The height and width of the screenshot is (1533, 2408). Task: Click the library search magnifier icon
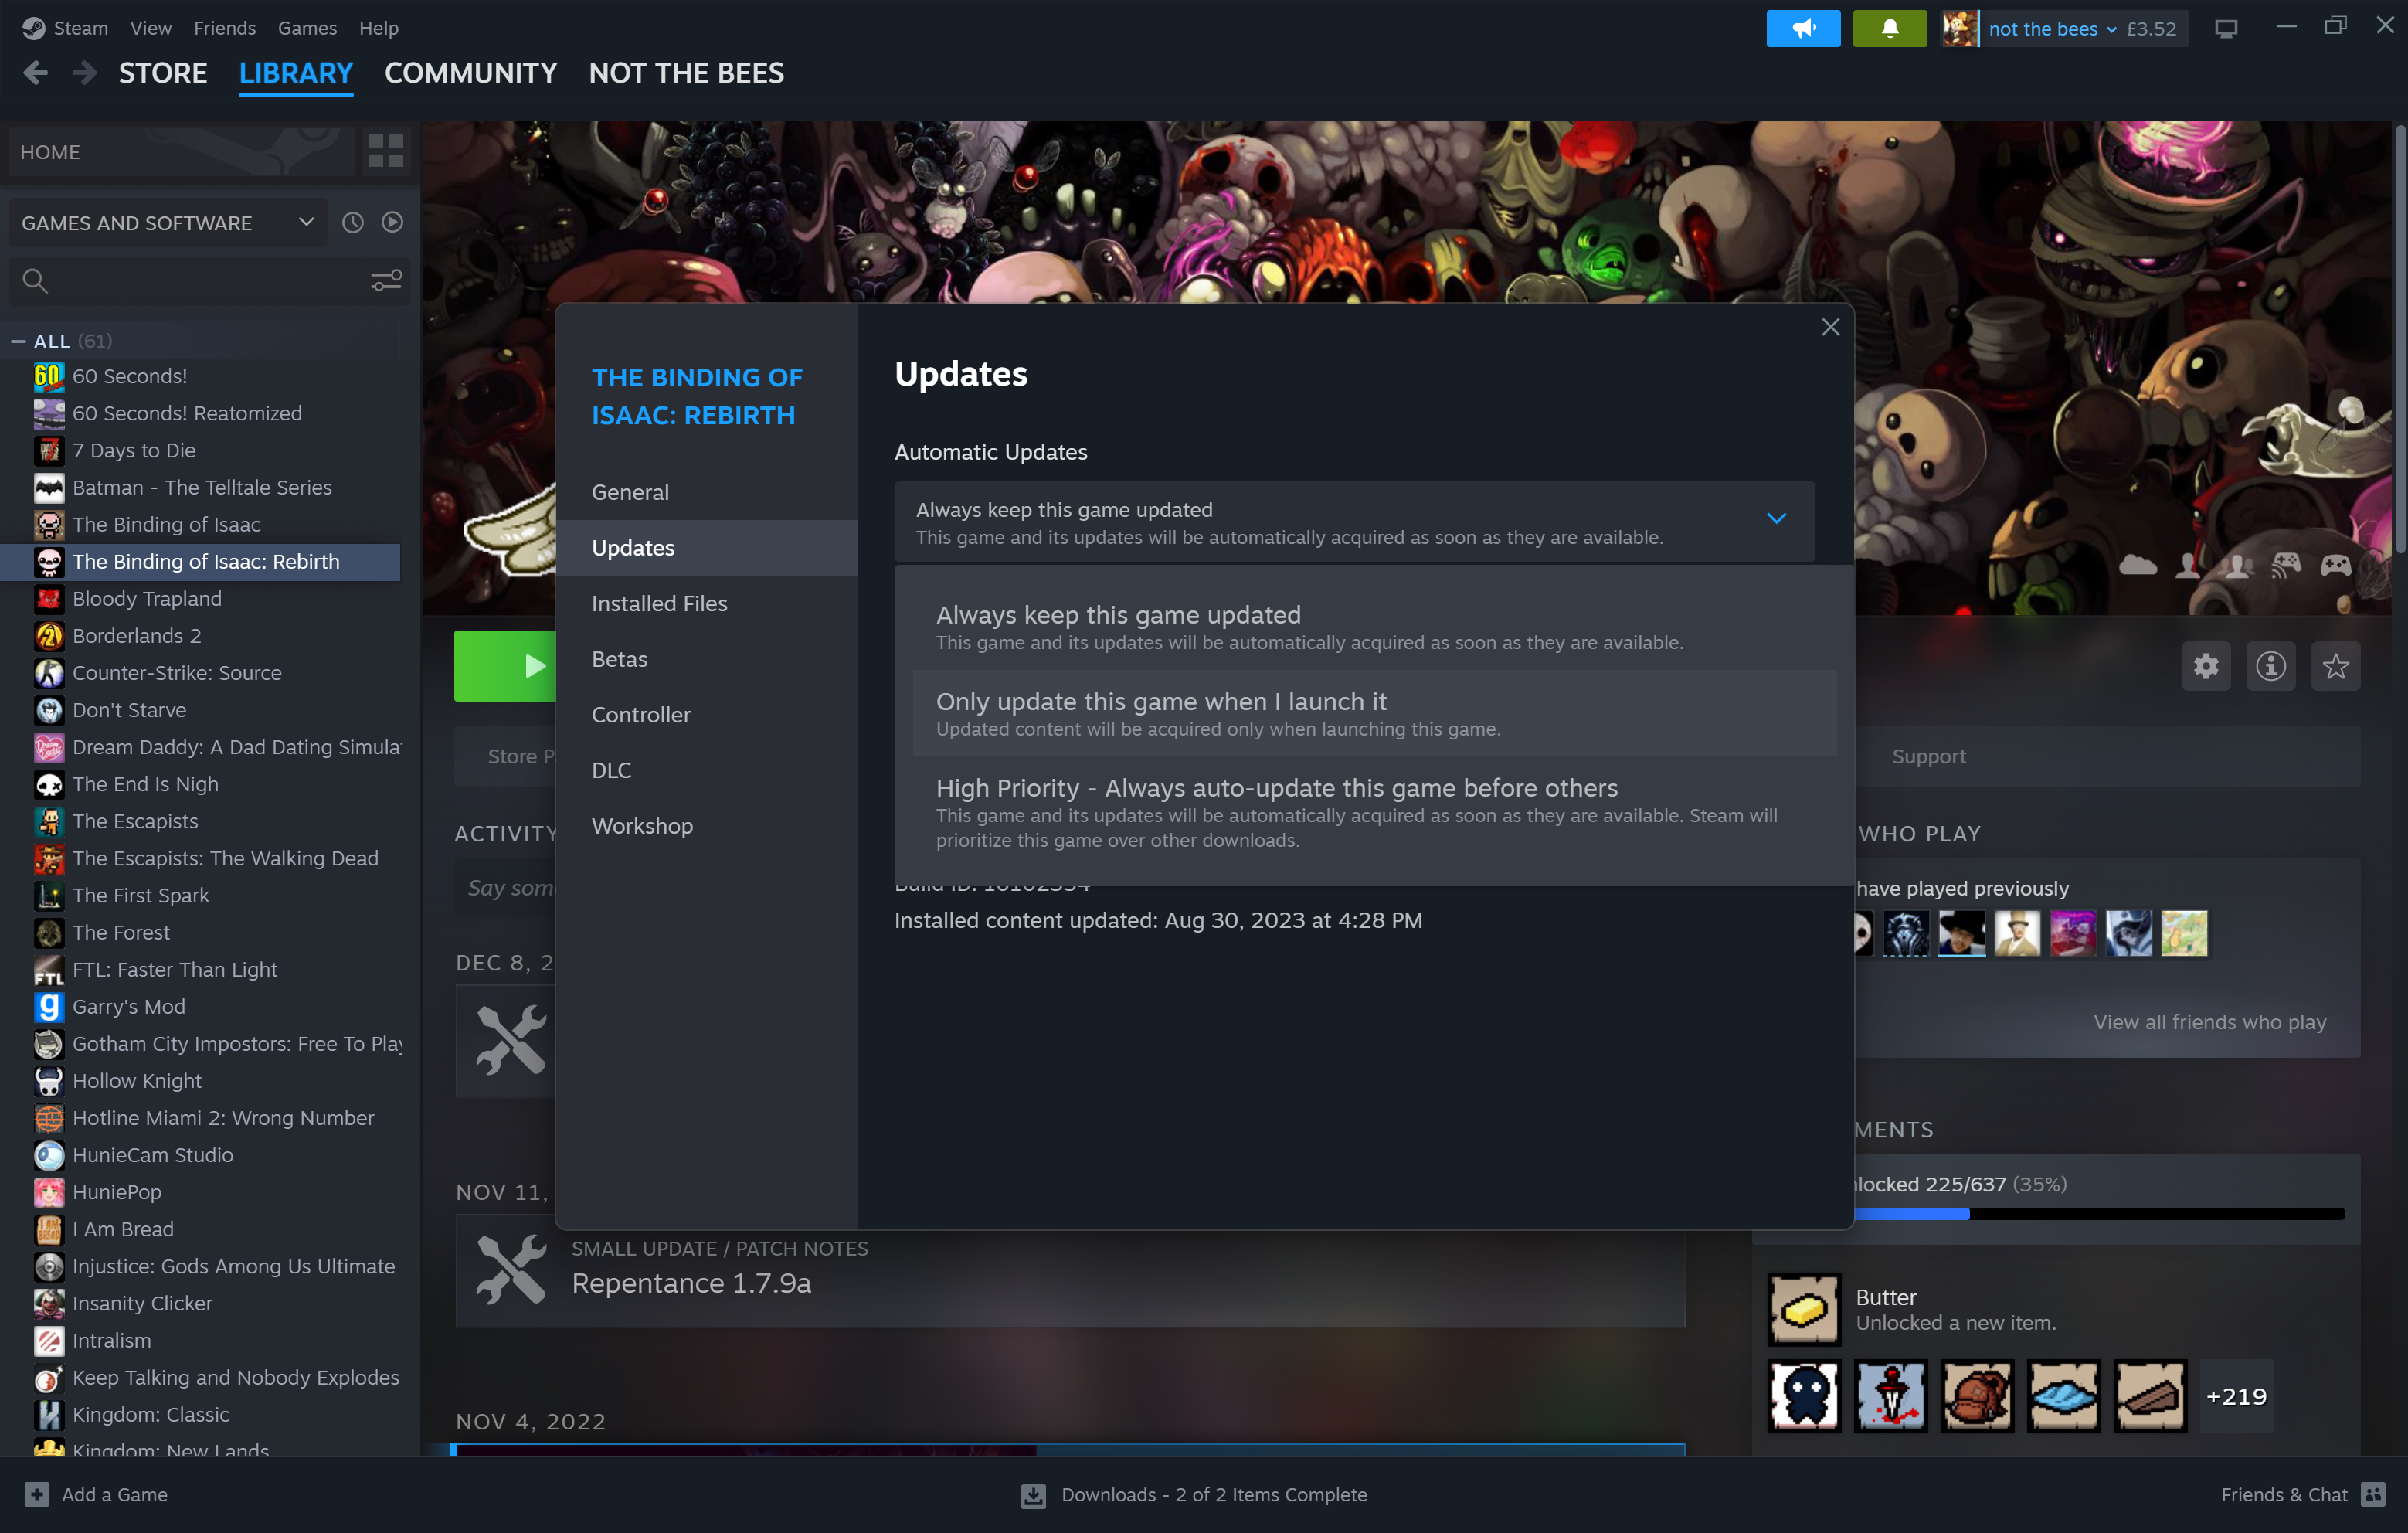pyautogui.click(x=35, y=281)
